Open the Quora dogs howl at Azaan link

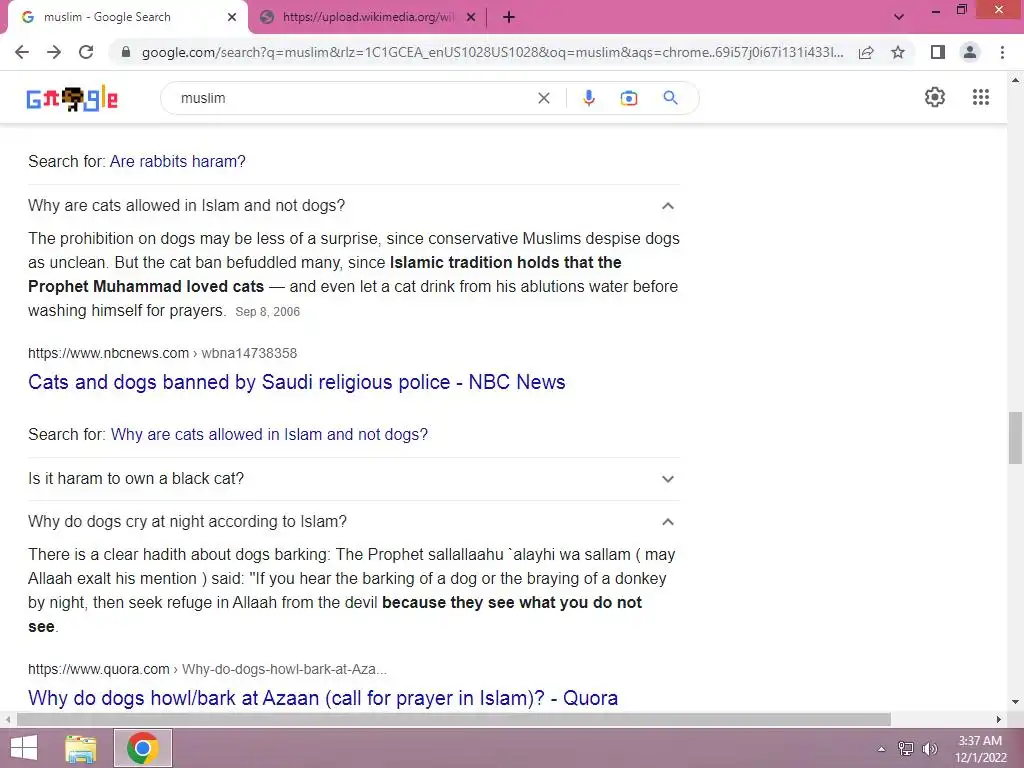323,698
